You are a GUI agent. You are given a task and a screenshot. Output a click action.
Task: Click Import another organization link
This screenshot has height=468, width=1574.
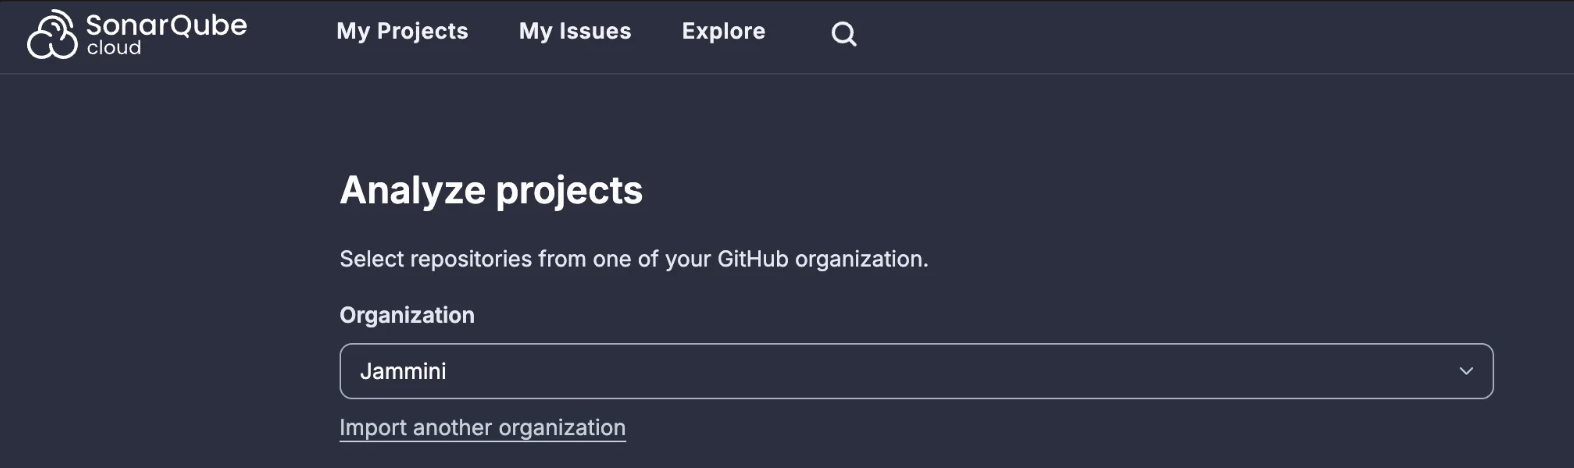point(482,428)
